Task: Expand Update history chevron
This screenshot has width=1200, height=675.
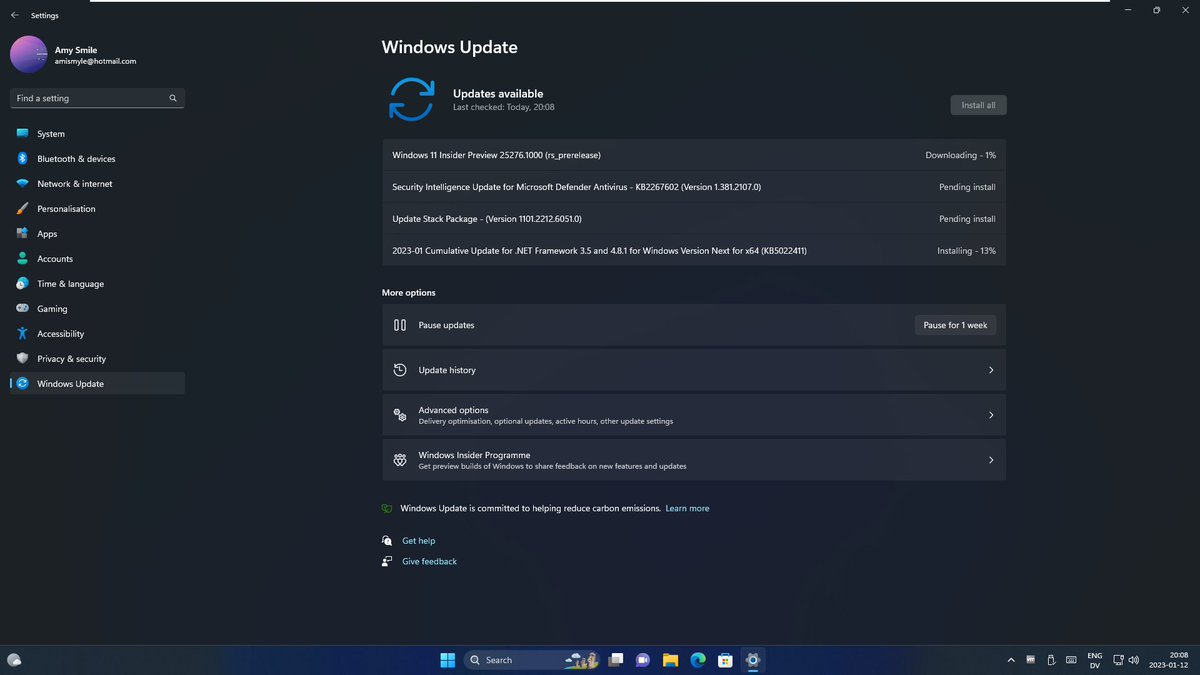Action: pos(991,370)
